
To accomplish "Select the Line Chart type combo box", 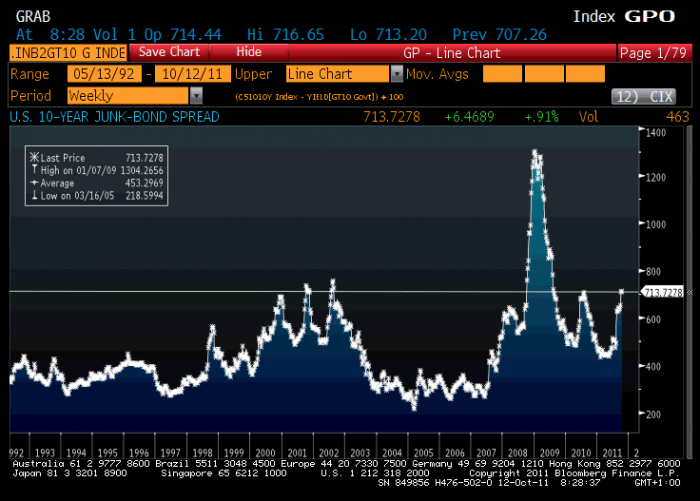I will click(x=337, y=74).
